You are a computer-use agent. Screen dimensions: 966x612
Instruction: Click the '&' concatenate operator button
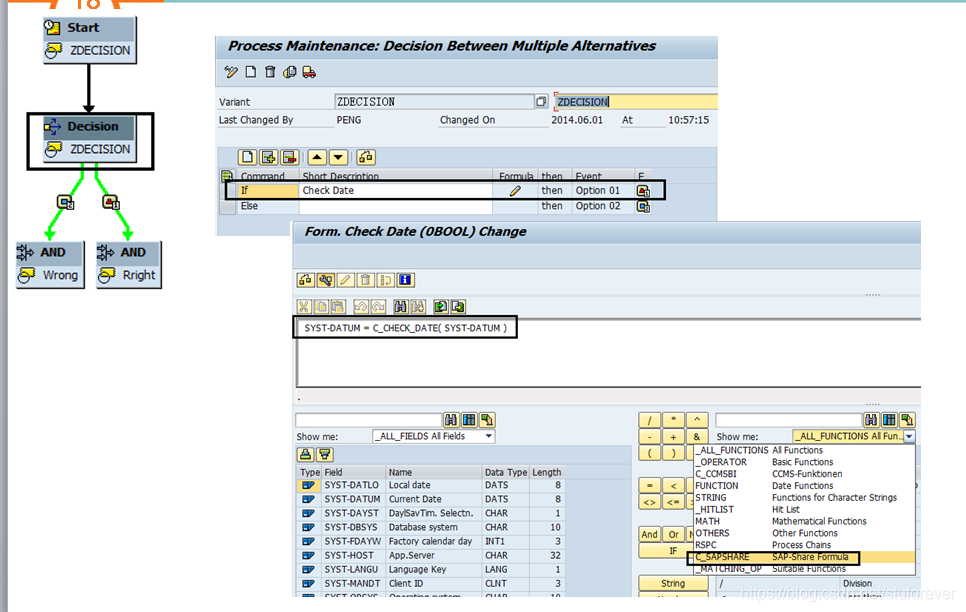coord(697,437)
